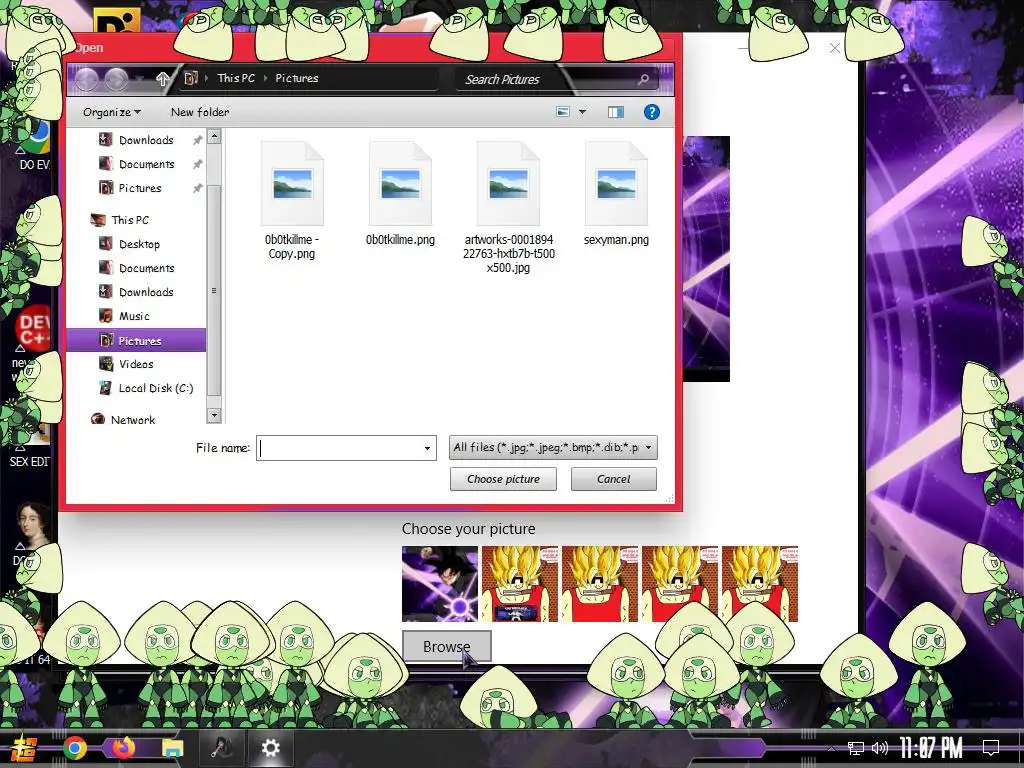Go forward with the Forward arrow
The height and width of the screenshot is (768, 1024).
point(116,80)
